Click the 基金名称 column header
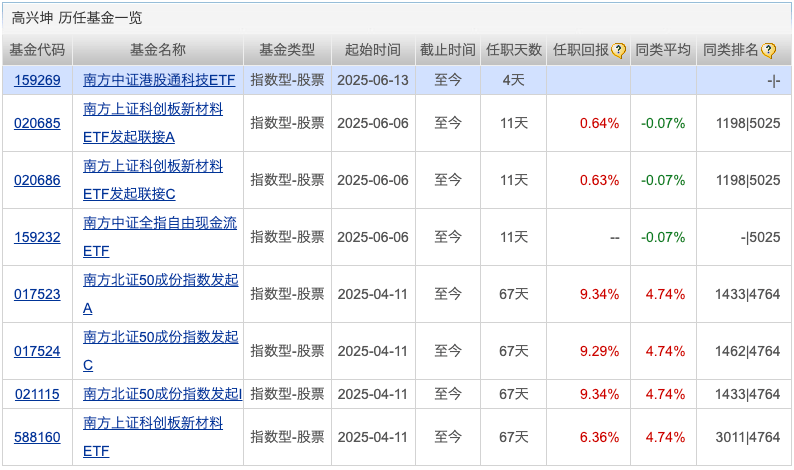The width and height of the screenshot is (794, 470). point(158,50)
